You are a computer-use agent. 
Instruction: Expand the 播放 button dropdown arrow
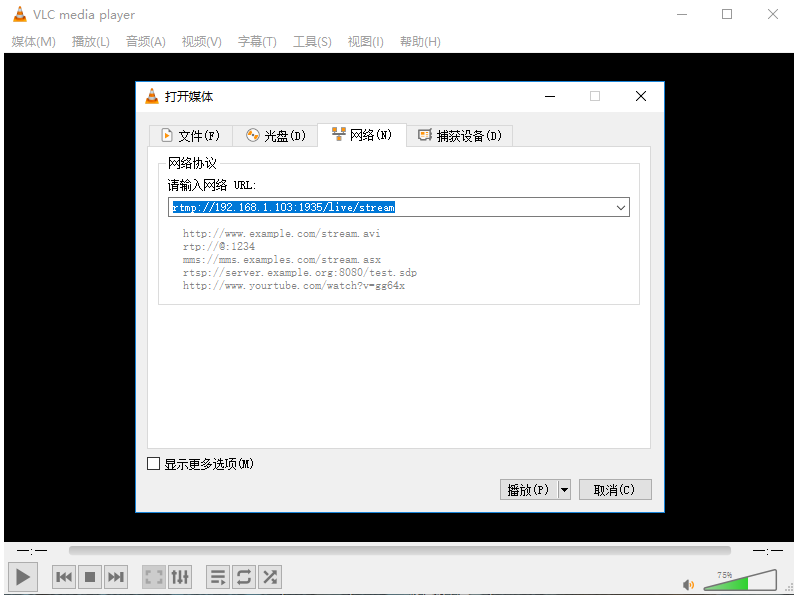[564, 490]
